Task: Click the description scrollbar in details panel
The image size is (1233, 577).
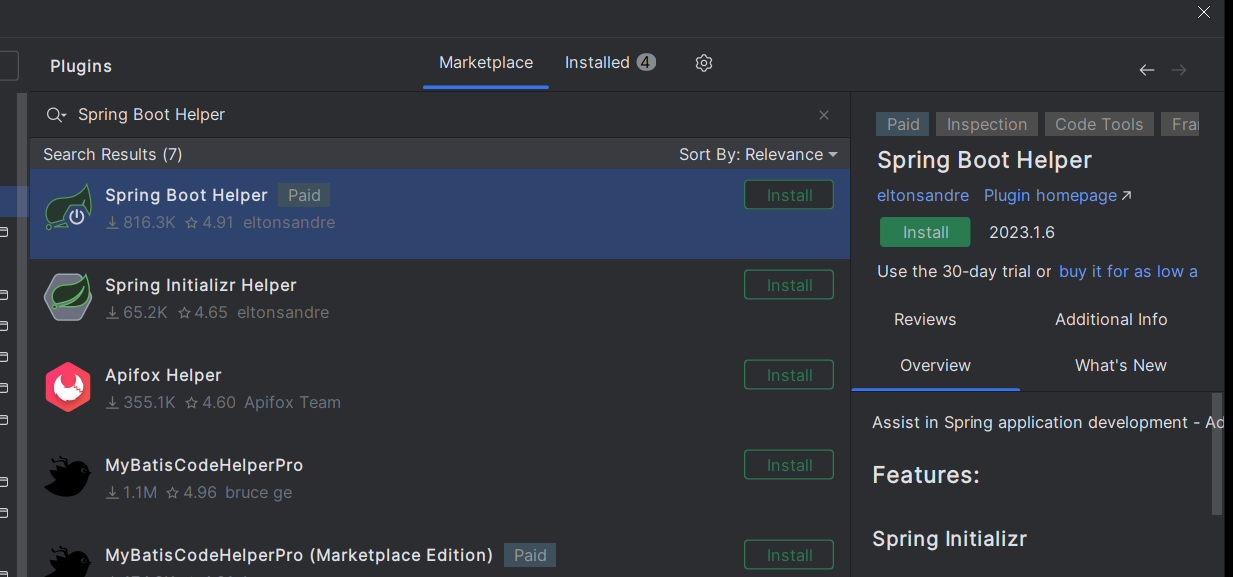Action: [x=1217, y=452]
